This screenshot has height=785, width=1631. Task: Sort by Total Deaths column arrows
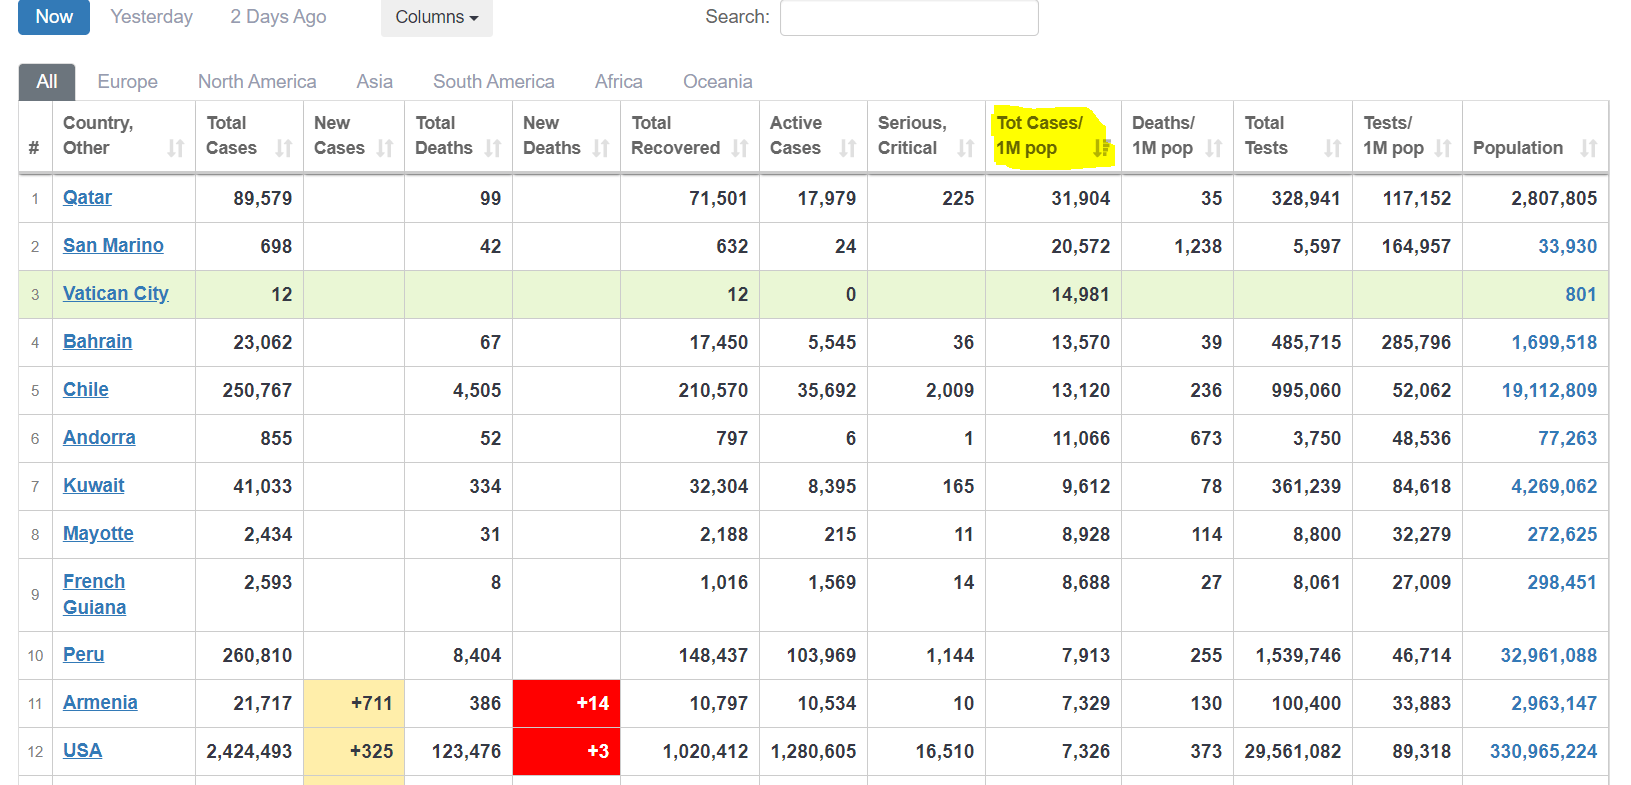coord(493,148)
